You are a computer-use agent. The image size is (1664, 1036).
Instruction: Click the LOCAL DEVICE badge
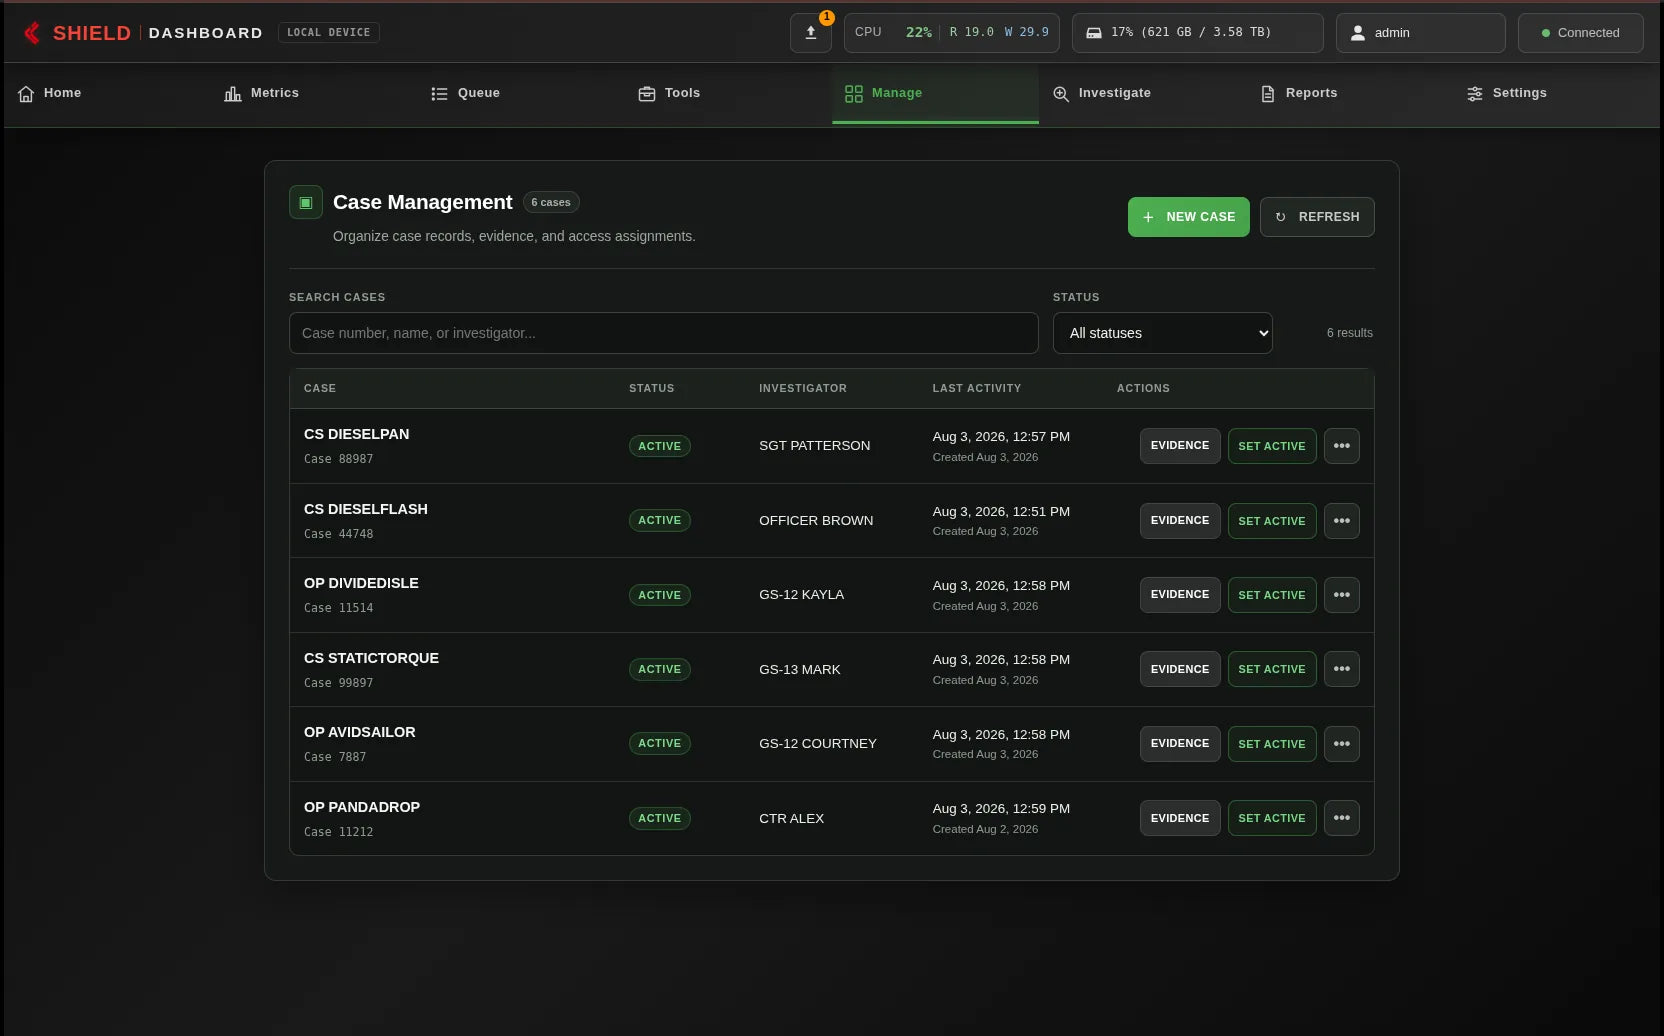329,33
